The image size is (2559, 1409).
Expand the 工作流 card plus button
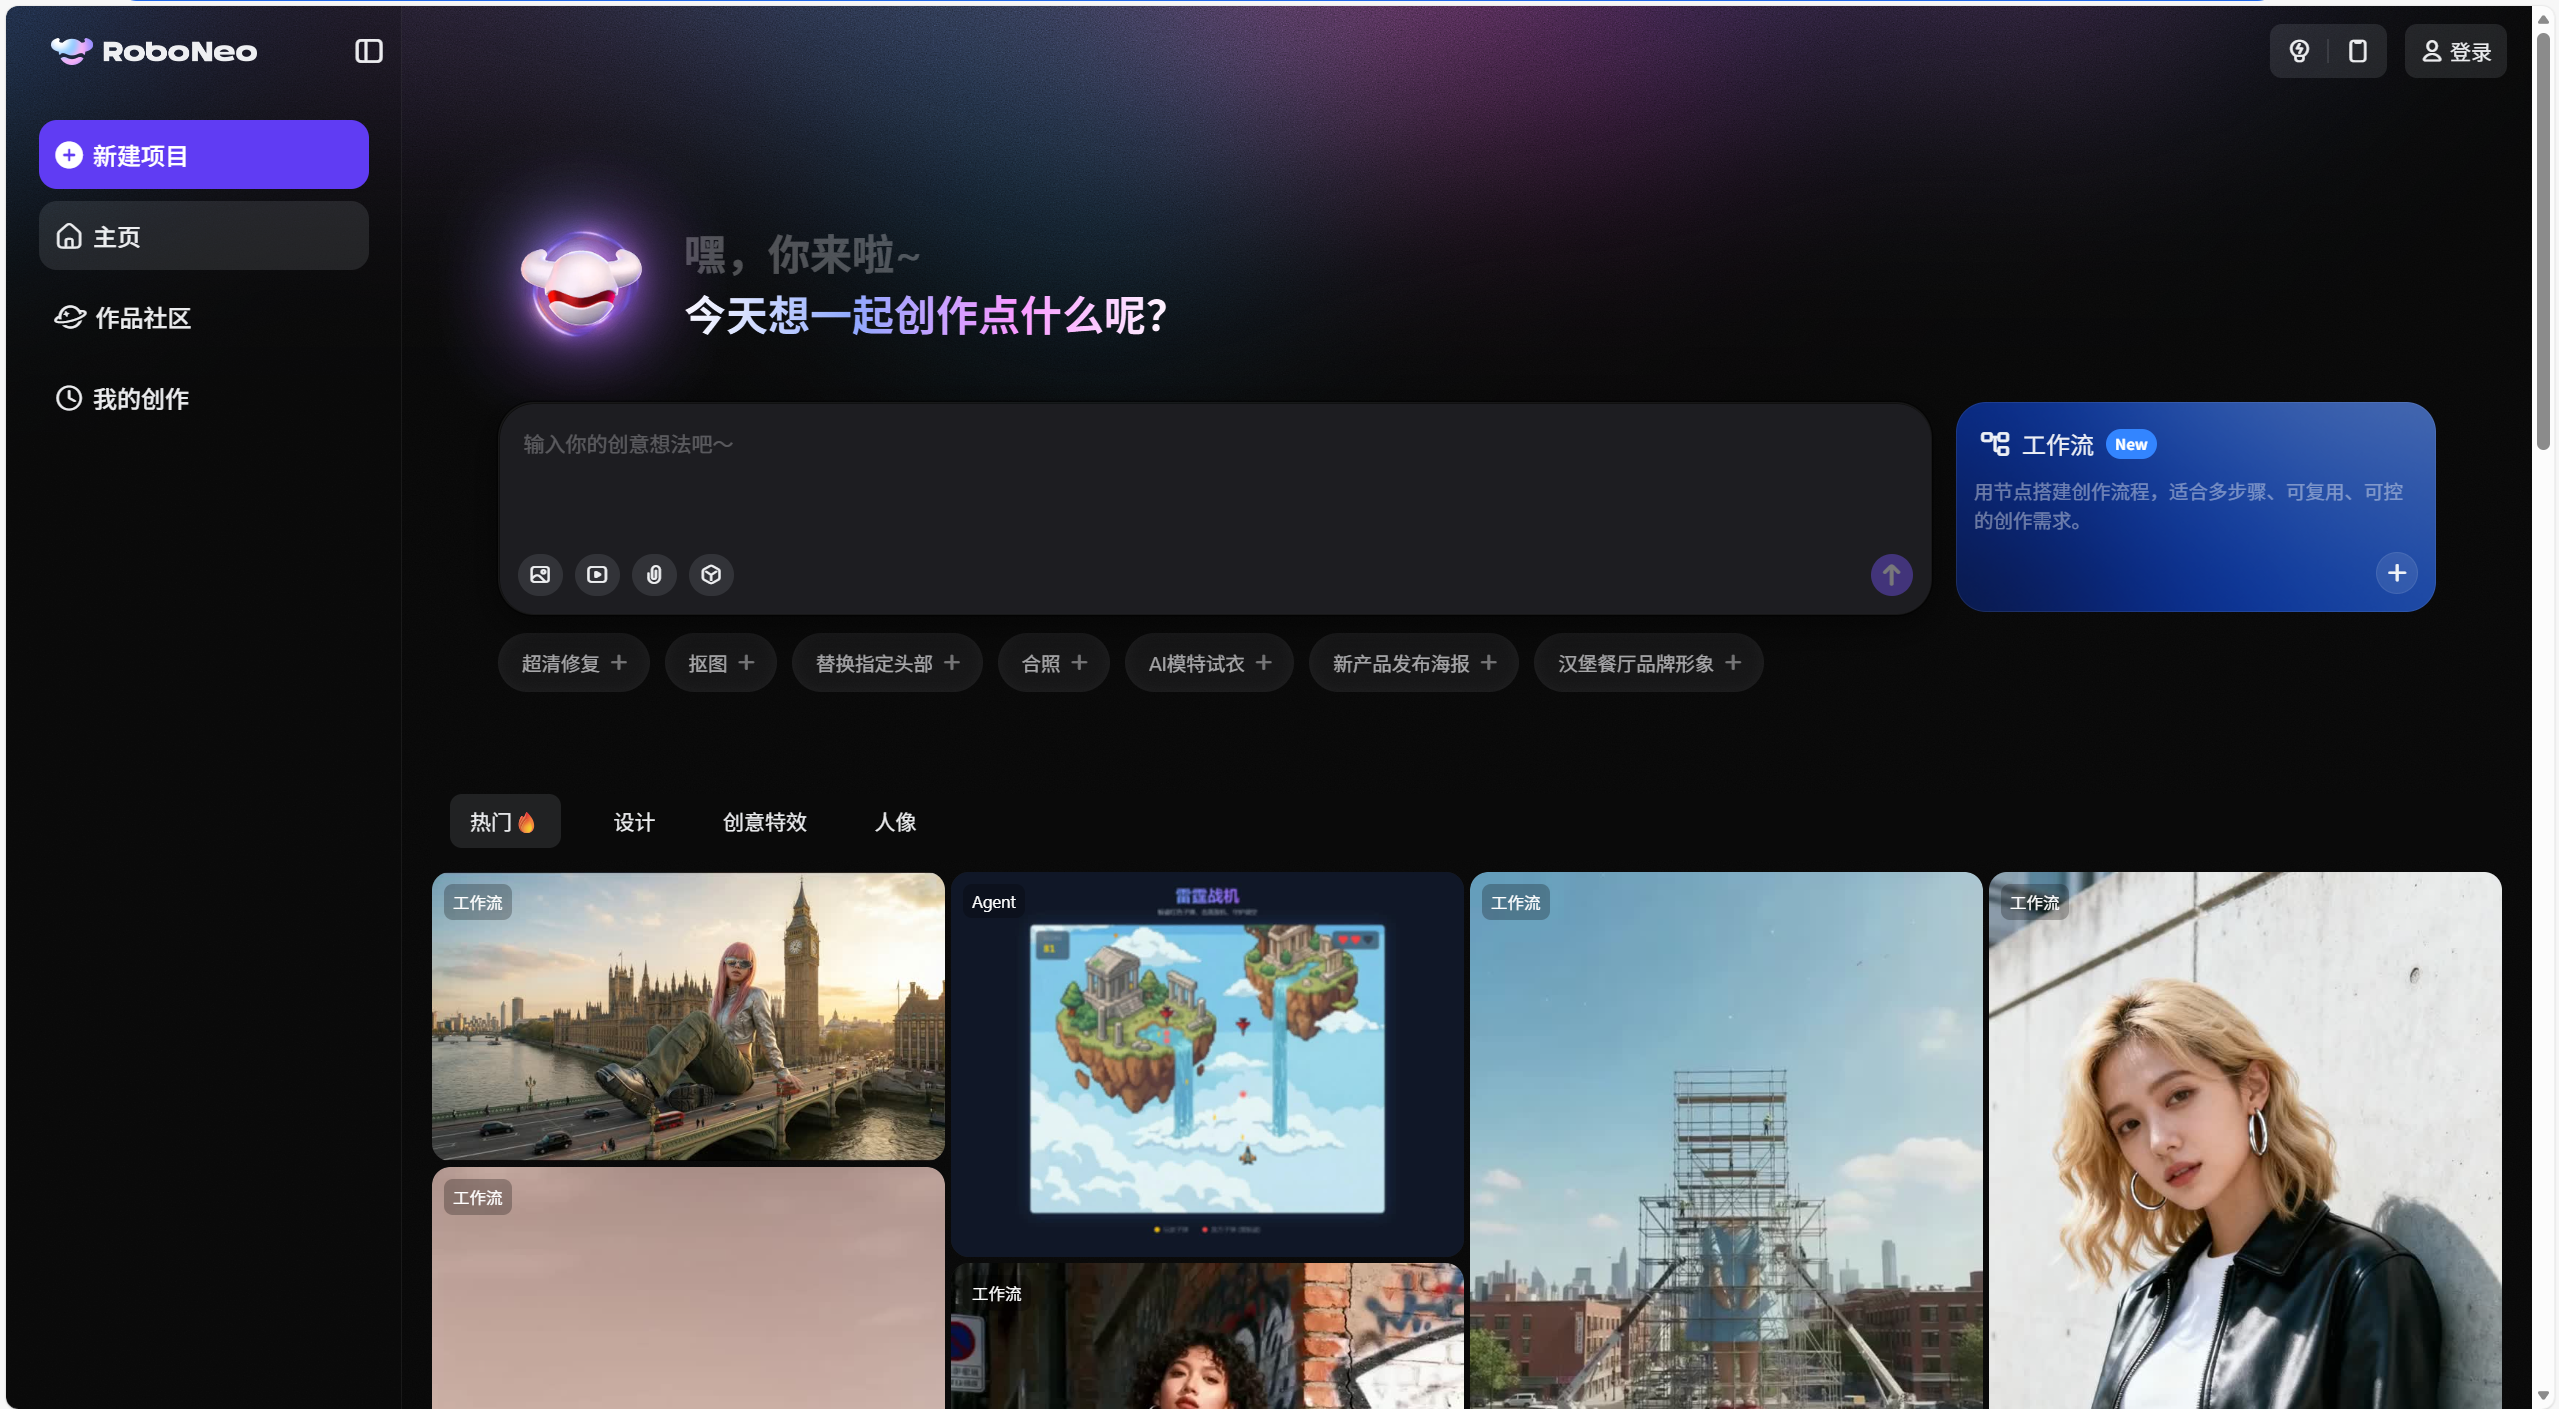coord(2396,573)
